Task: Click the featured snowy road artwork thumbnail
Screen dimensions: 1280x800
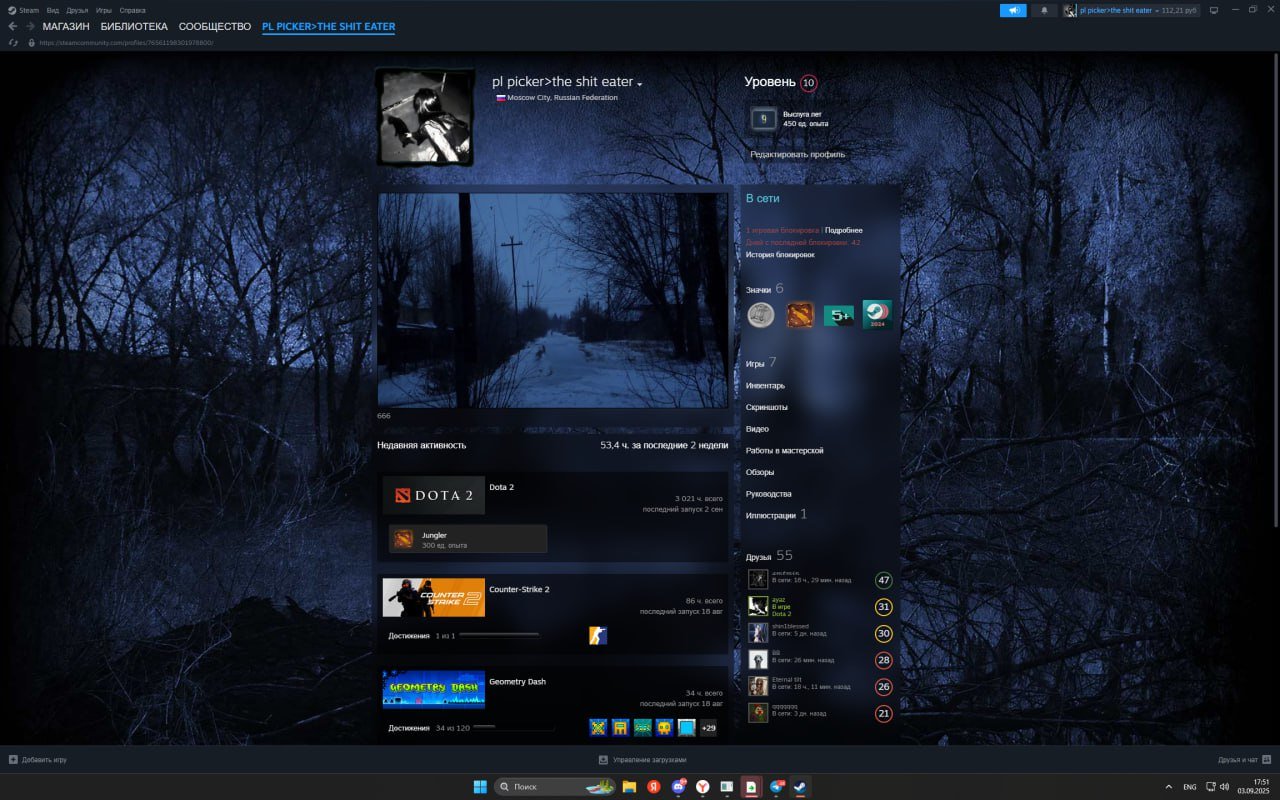Action: [553, 300]
